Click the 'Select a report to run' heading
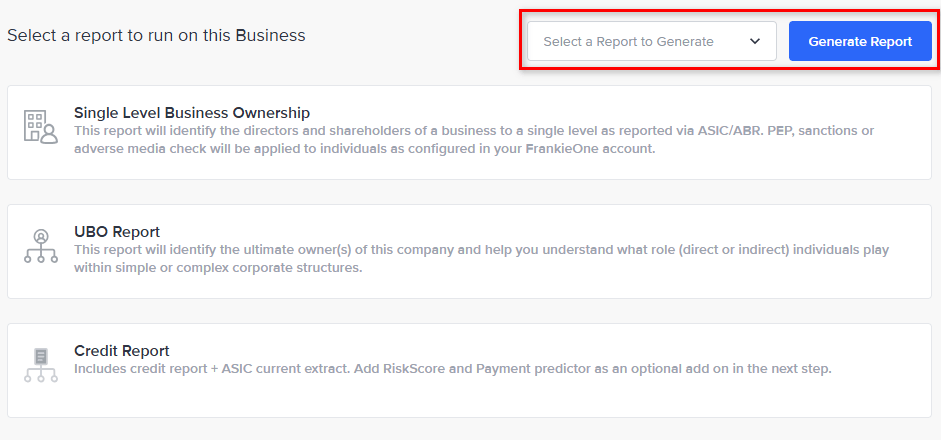941x440 pixels. pos(156,35)
